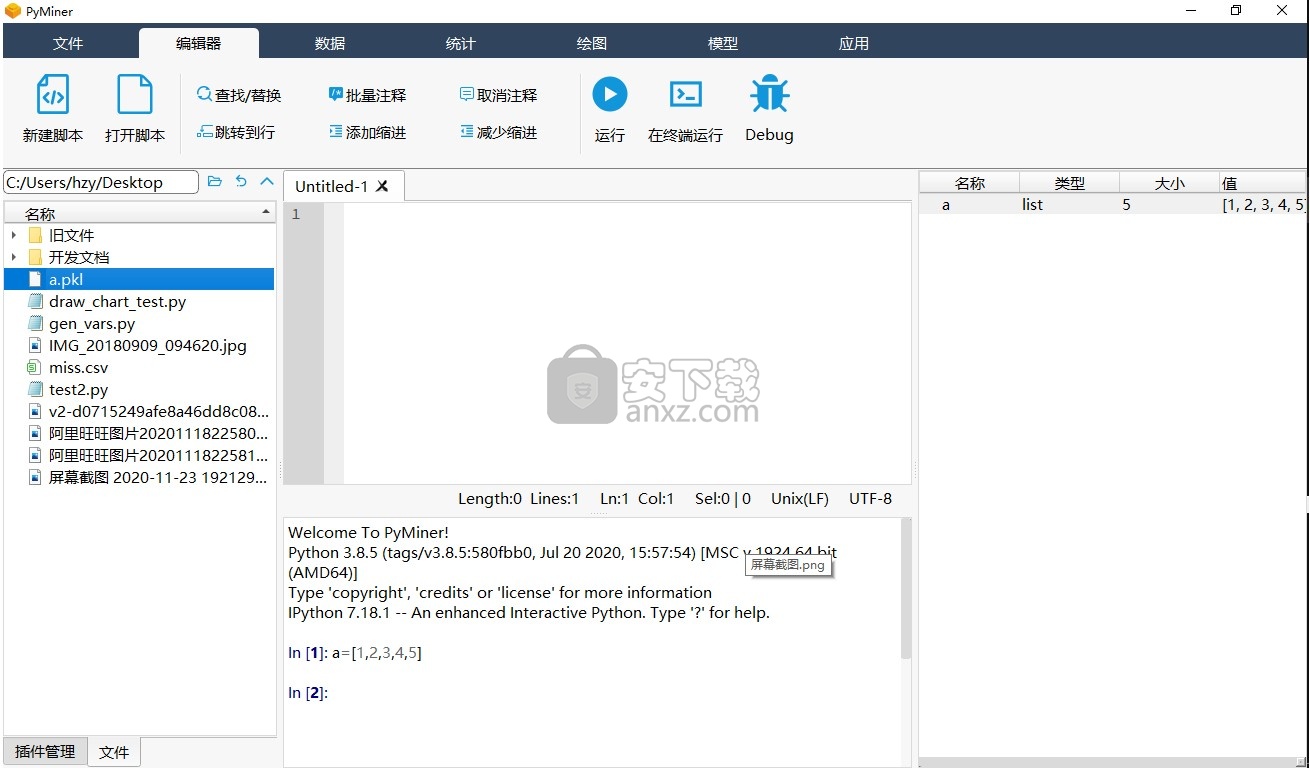The height and width of the screenshot is (771, 1310).
Task: Select v2-d0715249afe8a46dd8c08 file
Action: coord(159,411)
